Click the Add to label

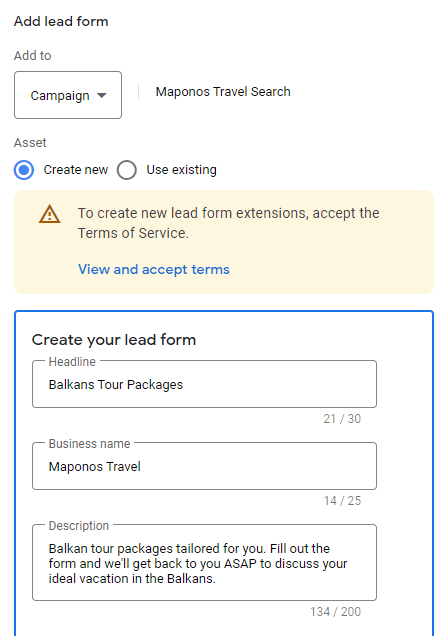coord(32,56)
